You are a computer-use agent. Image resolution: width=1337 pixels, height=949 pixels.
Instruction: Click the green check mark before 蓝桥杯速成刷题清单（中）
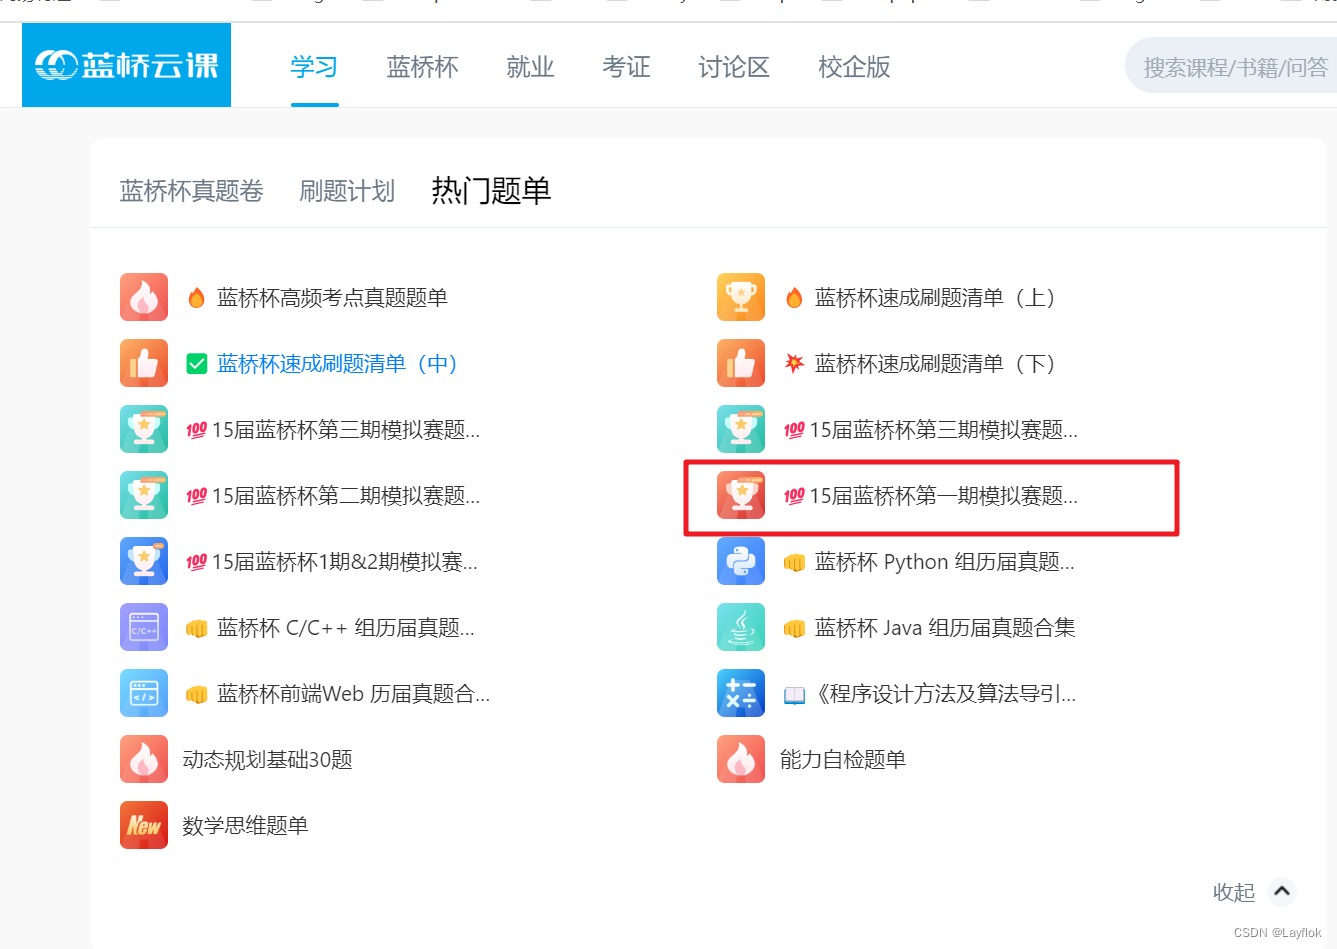(197, 364)
